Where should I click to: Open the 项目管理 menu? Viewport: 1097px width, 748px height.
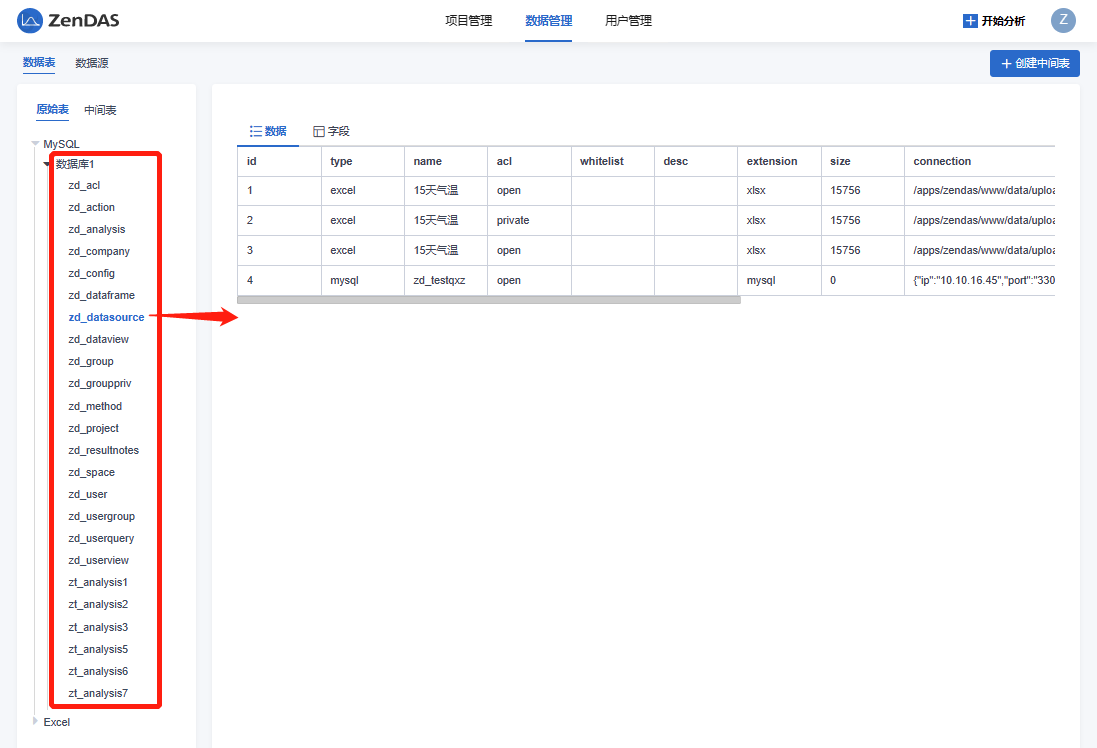(468, 20)
